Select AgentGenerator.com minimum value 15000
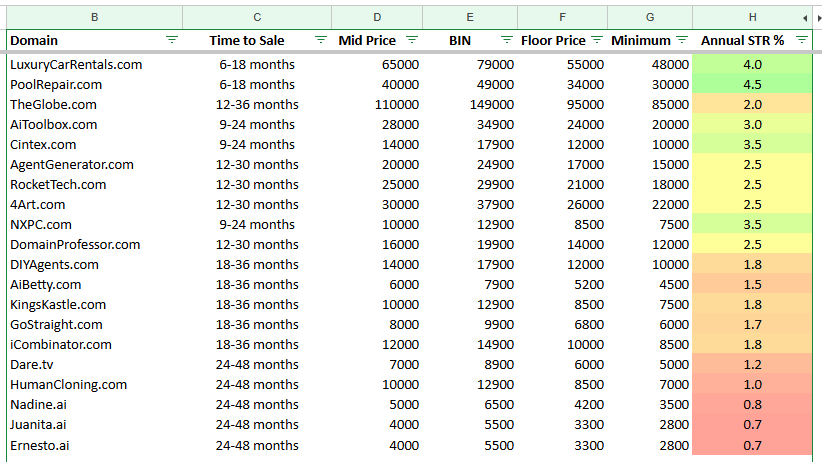822x462 pixels. [x=650, y=164]
